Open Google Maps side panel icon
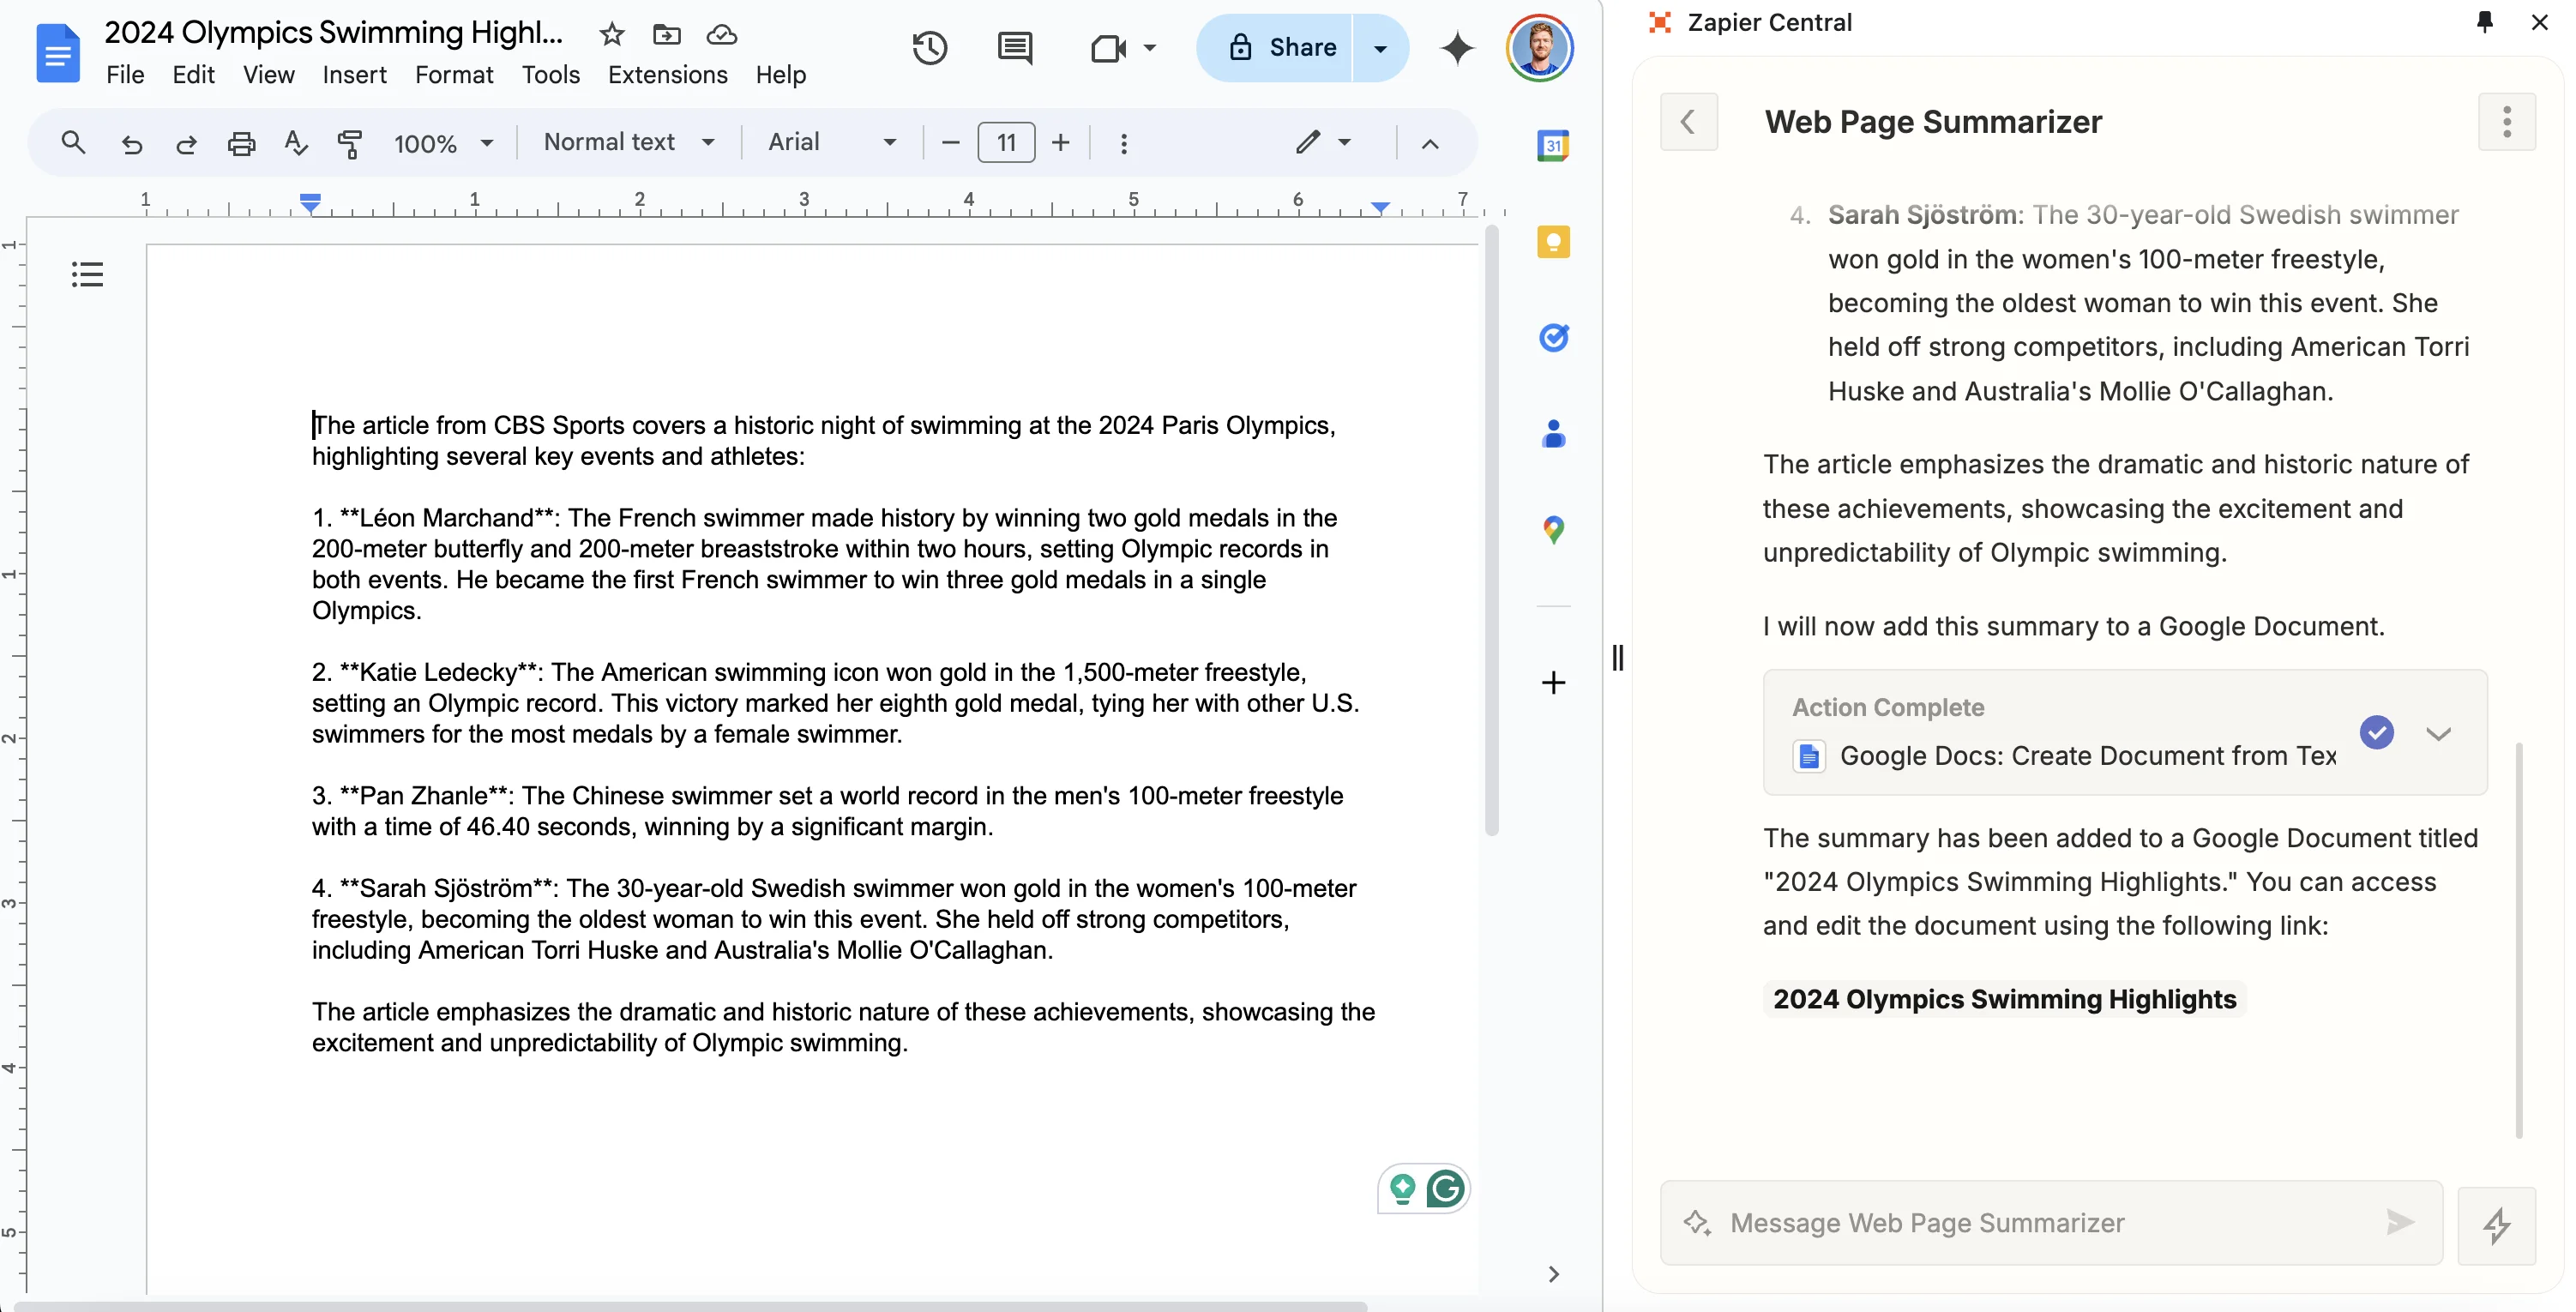The width and height of the screenshot is (2576, 1312). (1553, 530)
